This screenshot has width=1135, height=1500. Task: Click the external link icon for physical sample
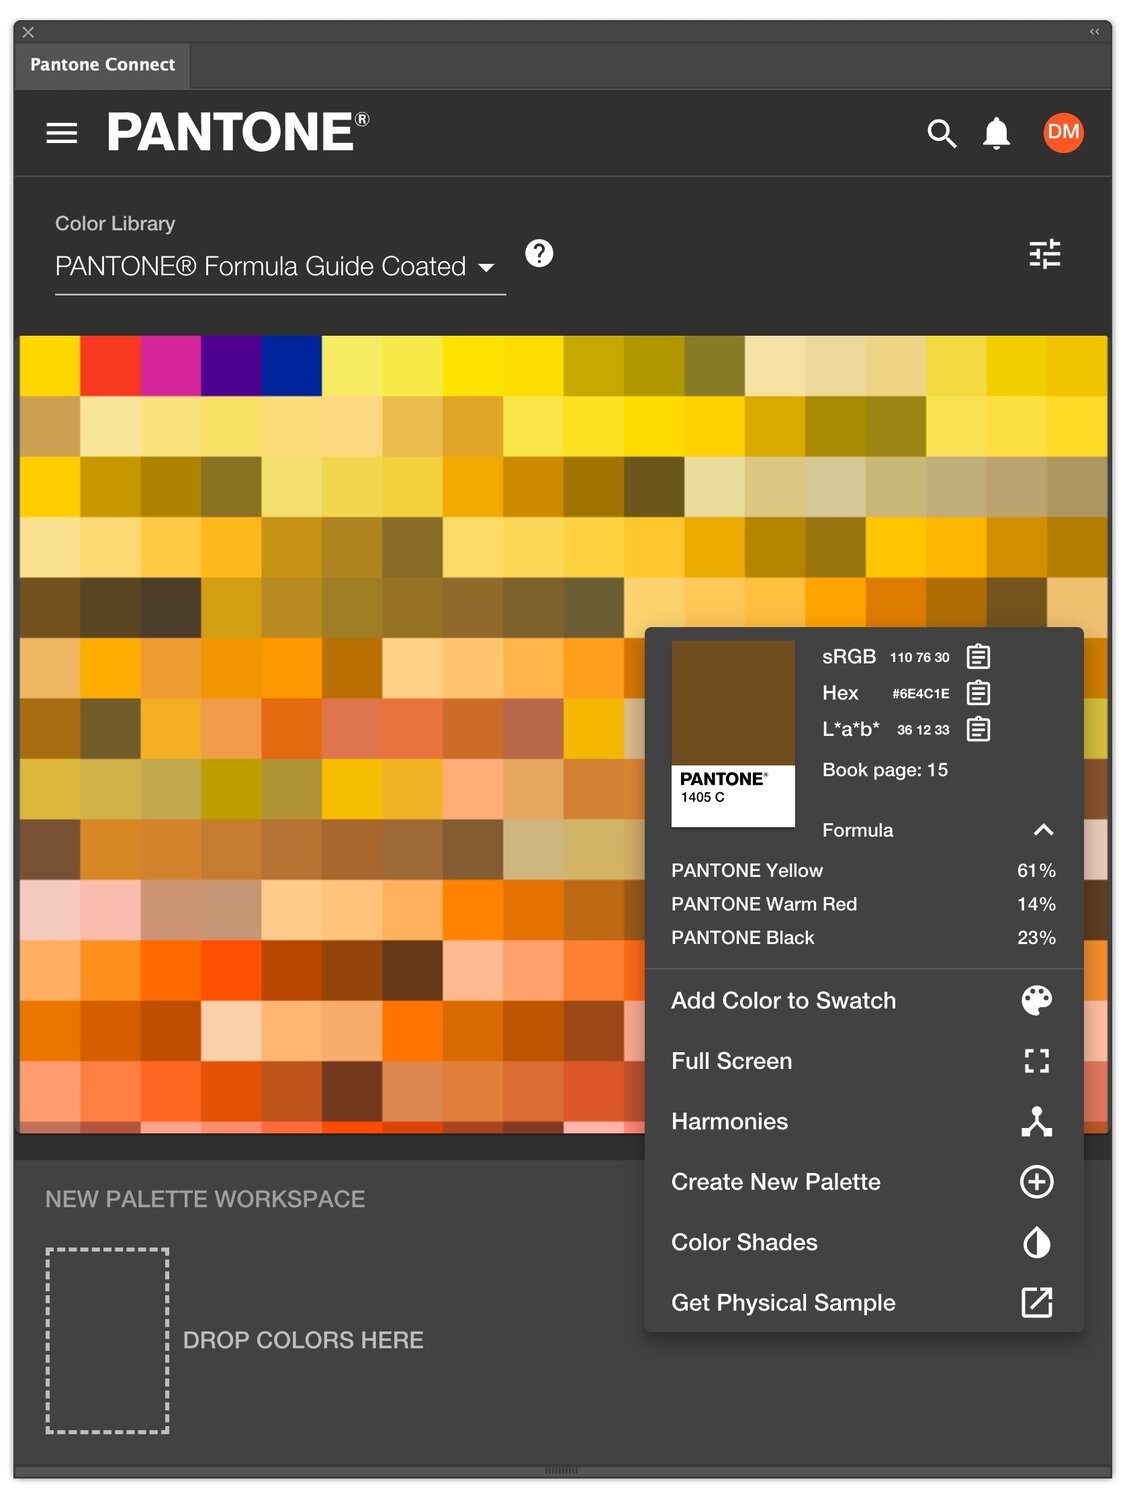[x=1037, y=1302]
